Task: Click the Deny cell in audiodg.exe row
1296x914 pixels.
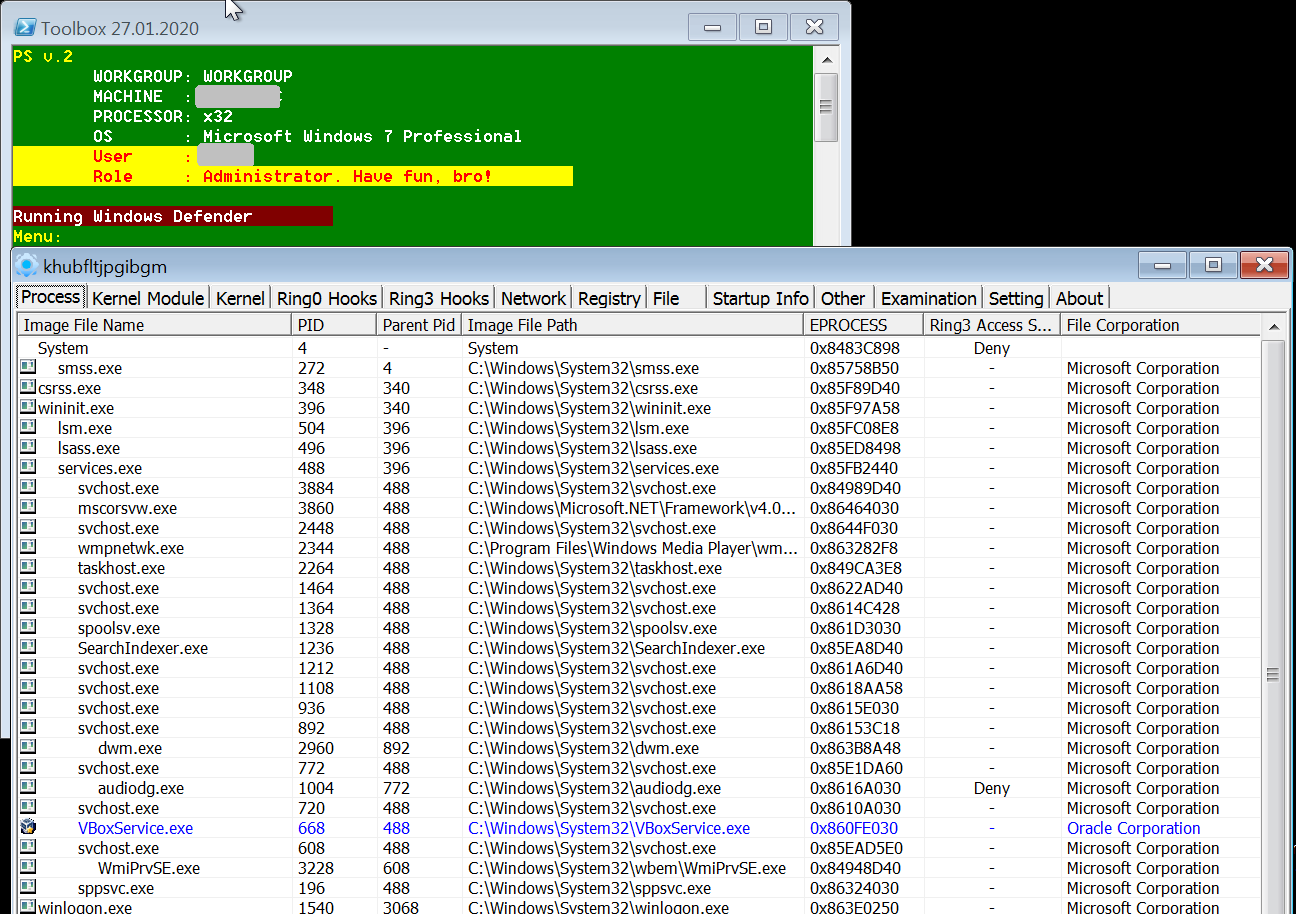Action: click(x=992, y=788)
